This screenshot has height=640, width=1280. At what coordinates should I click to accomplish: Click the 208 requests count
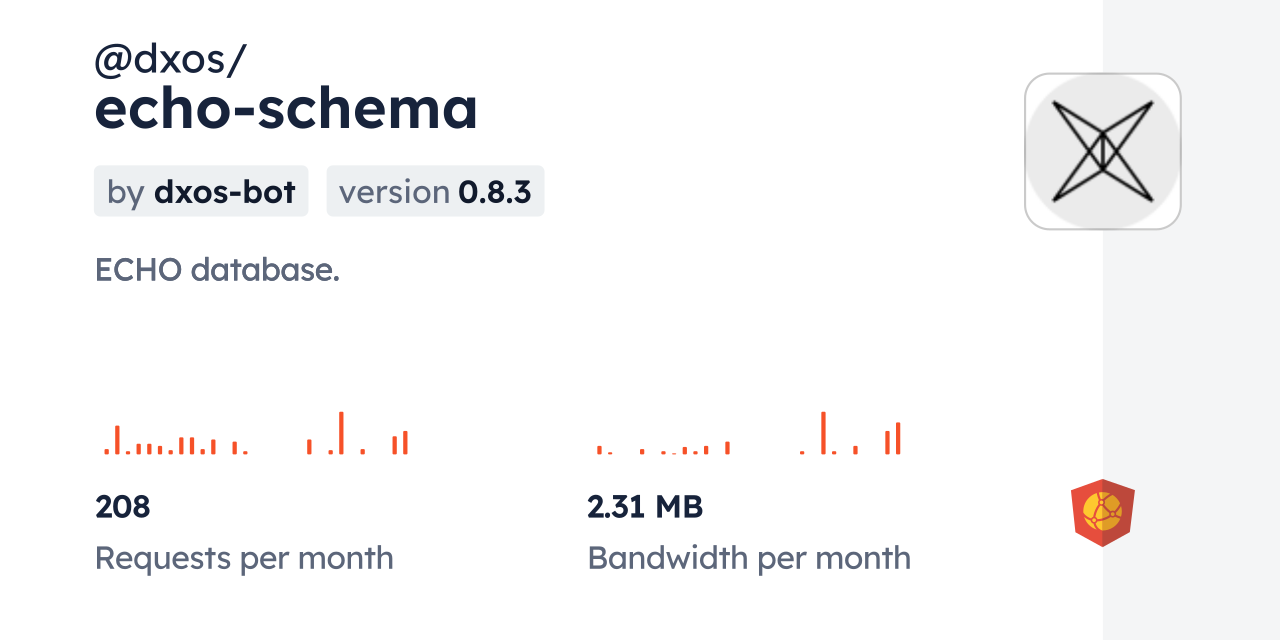click(122, 507)
